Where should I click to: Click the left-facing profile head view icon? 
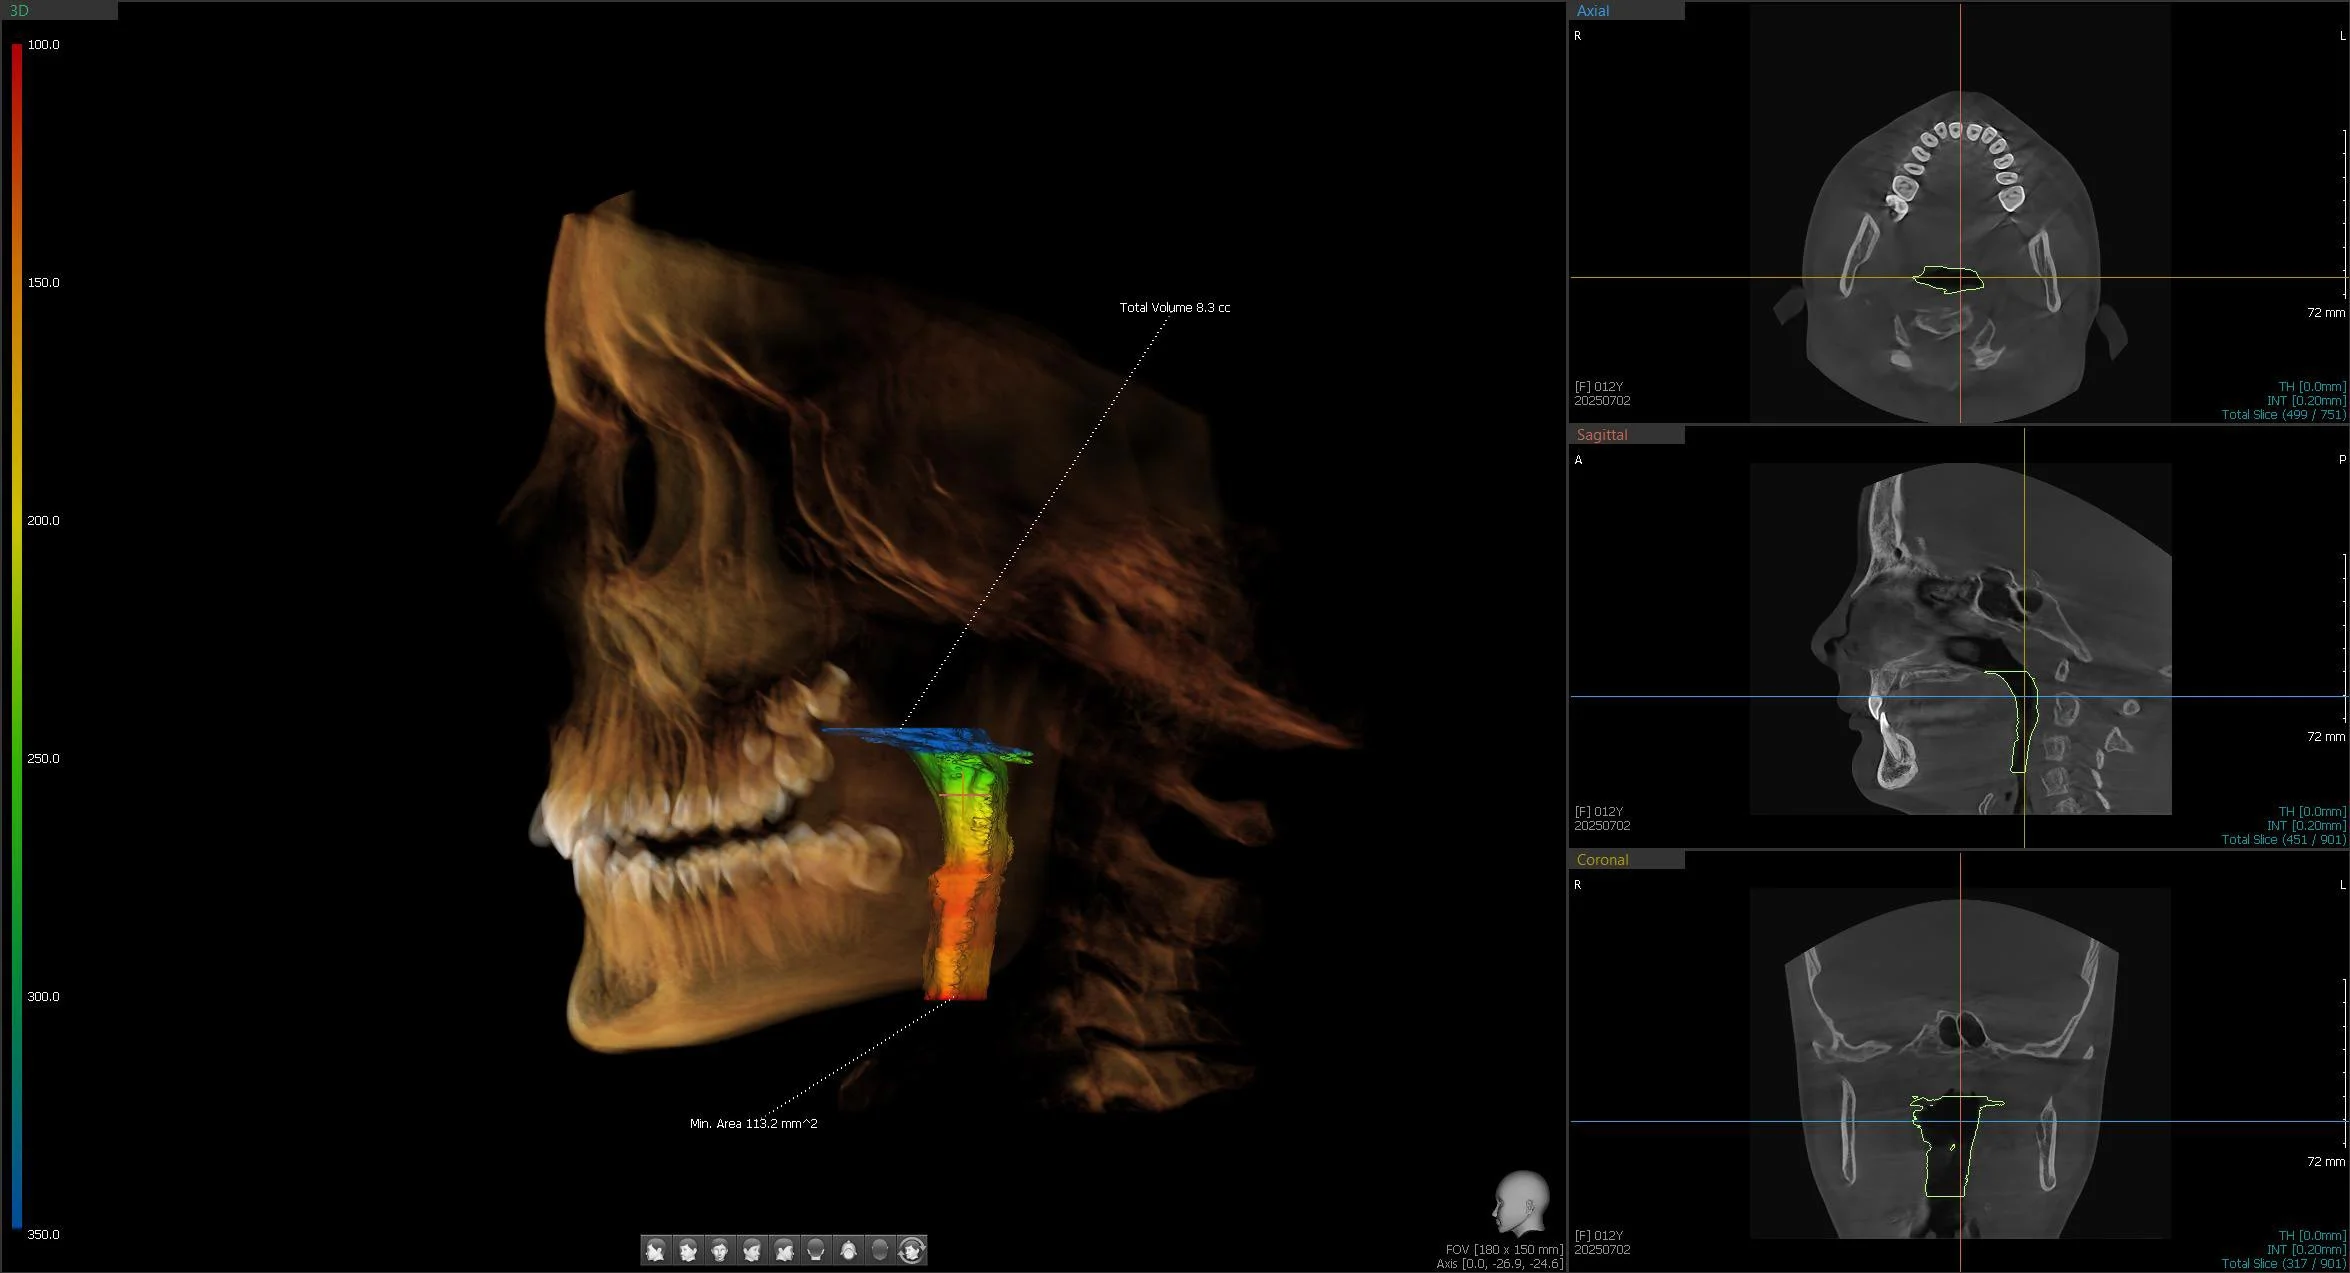click(656, 1250)
